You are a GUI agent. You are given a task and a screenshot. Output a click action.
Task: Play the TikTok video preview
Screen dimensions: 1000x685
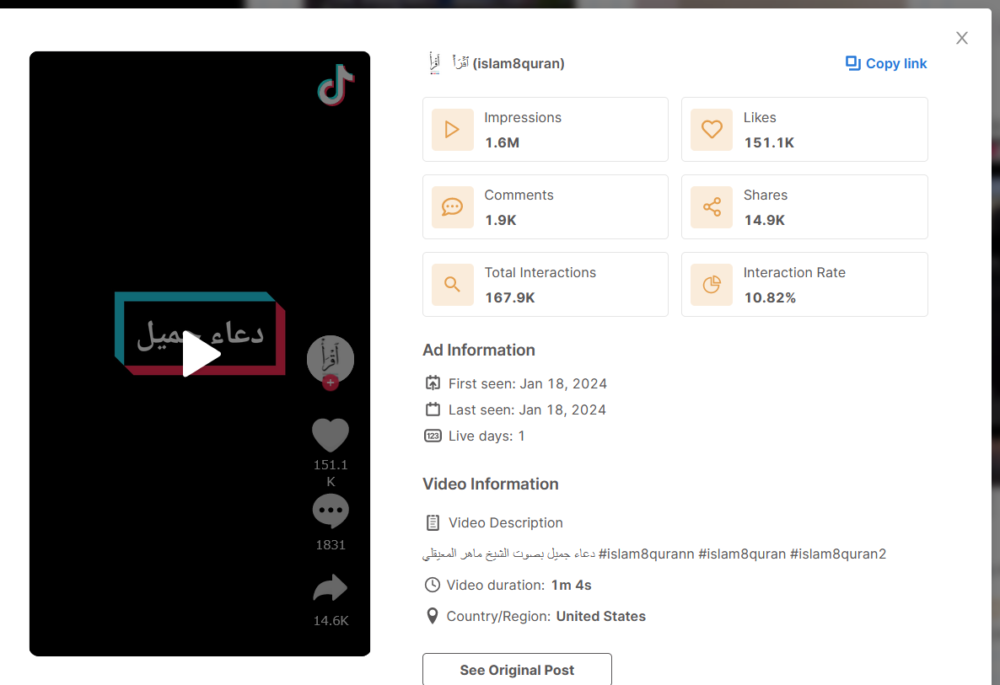tap(201, 355)
